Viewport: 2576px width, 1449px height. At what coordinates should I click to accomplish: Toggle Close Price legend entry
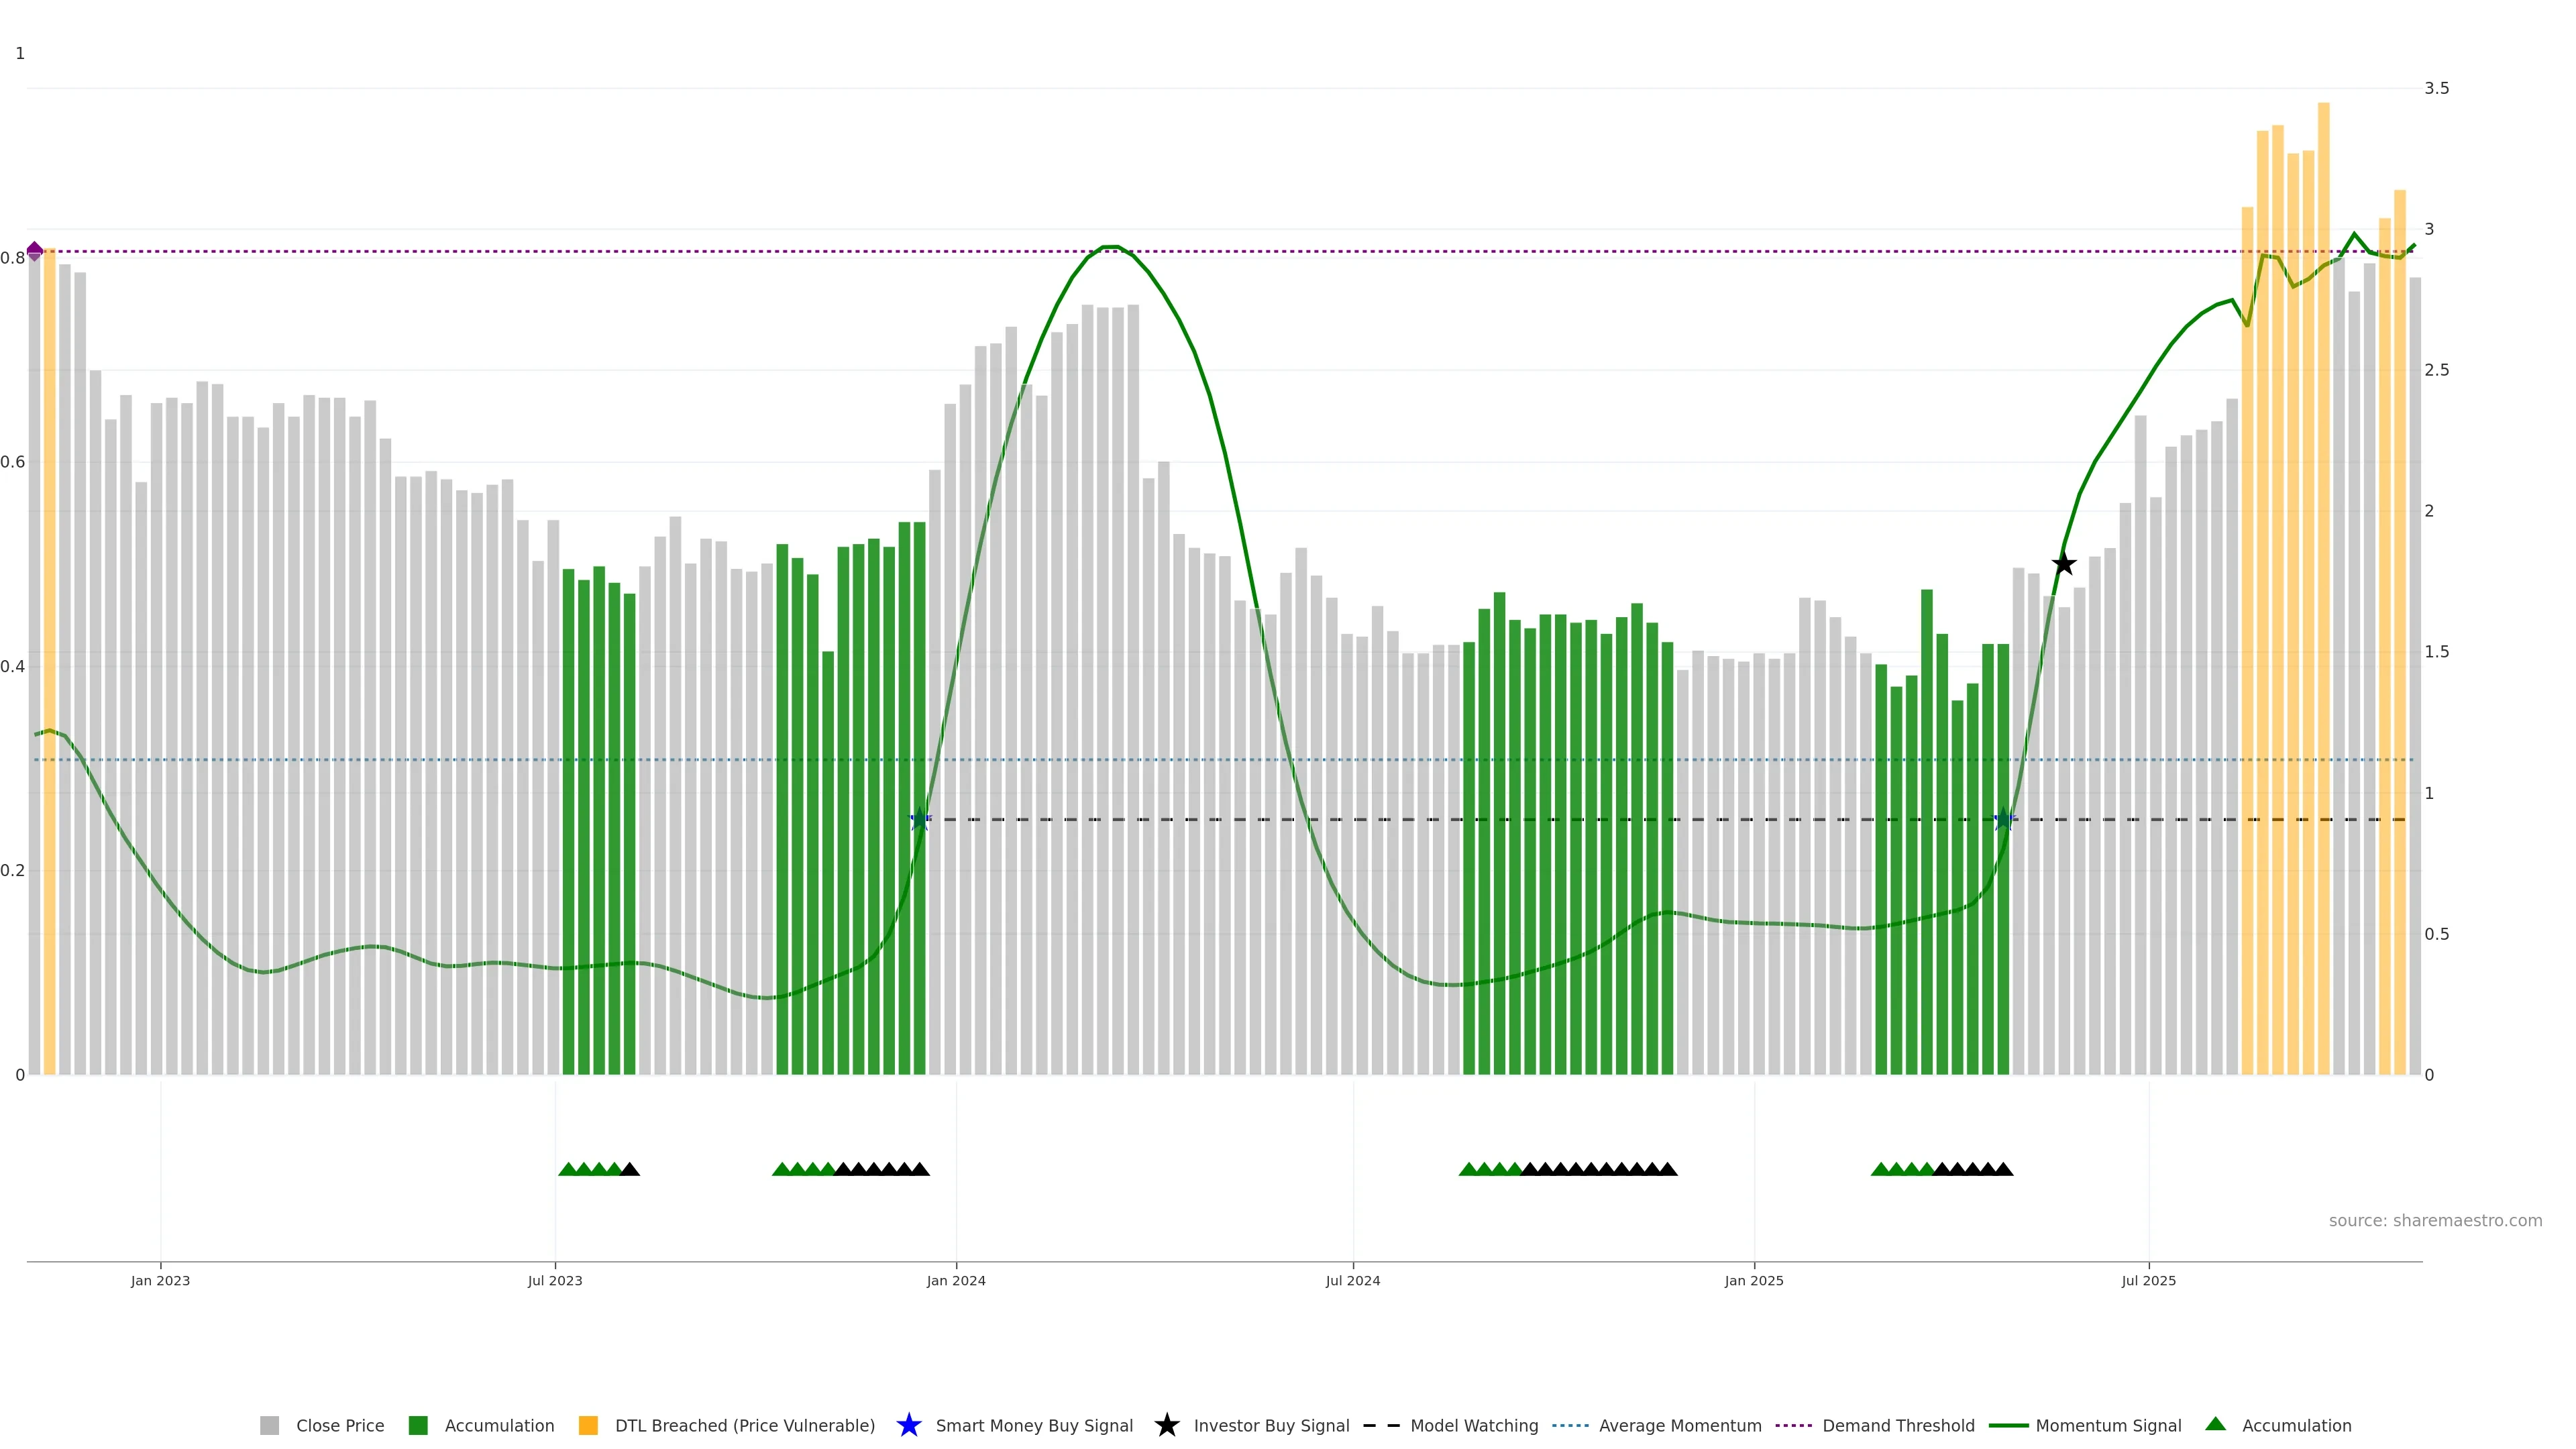[x=339, y=1425]
